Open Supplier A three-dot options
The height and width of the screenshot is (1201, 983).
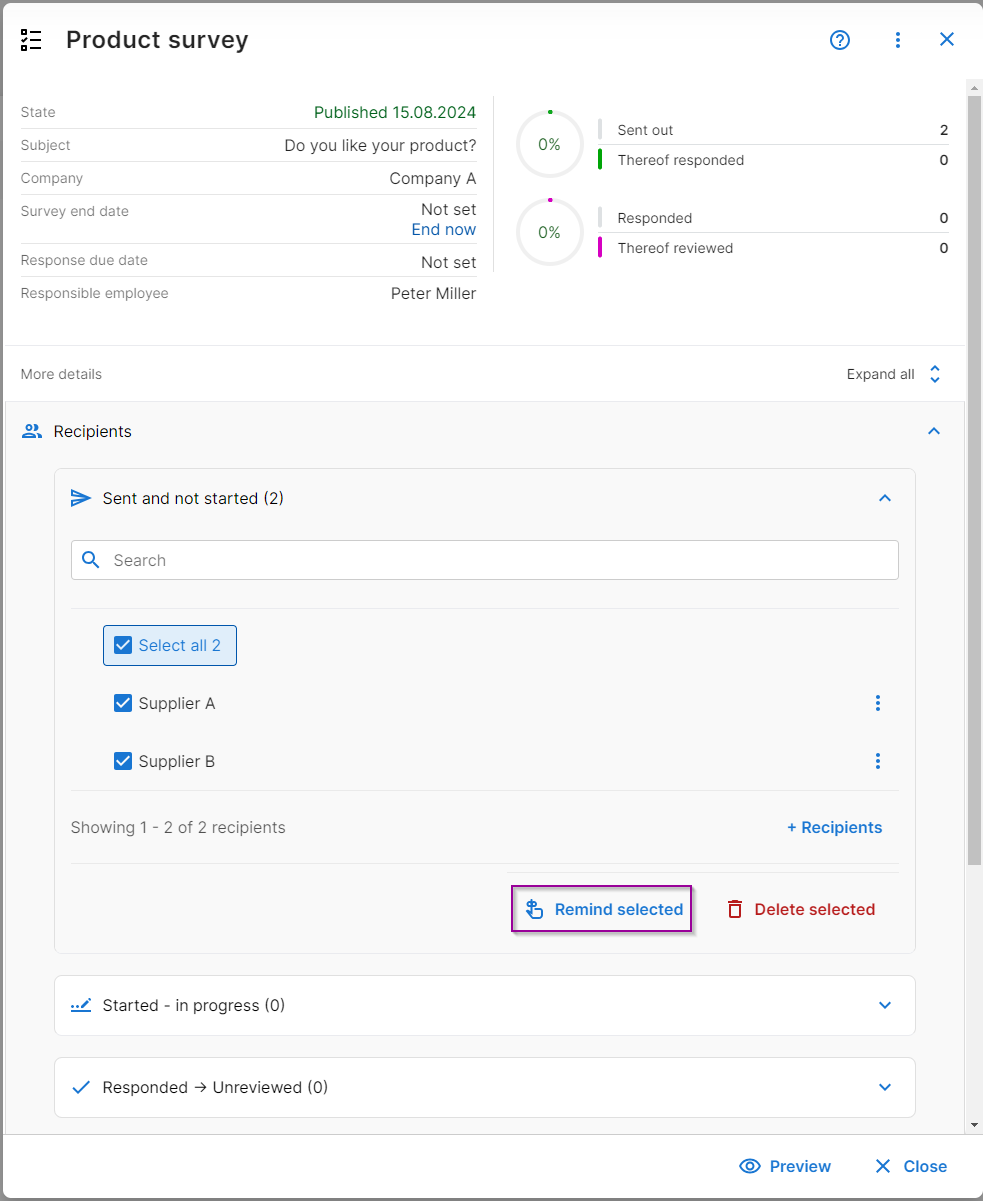tap(878, 703)
